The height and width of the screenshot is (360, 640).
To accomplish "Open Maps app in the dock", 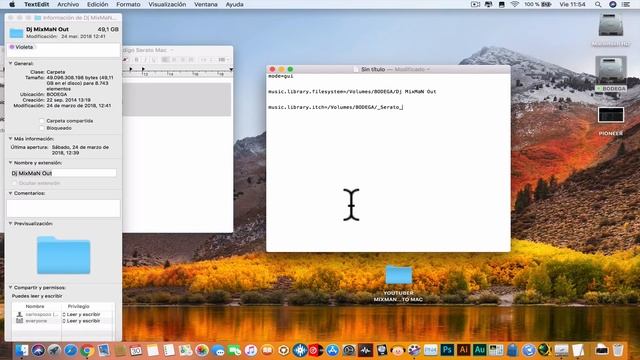I will pos(185,350).
